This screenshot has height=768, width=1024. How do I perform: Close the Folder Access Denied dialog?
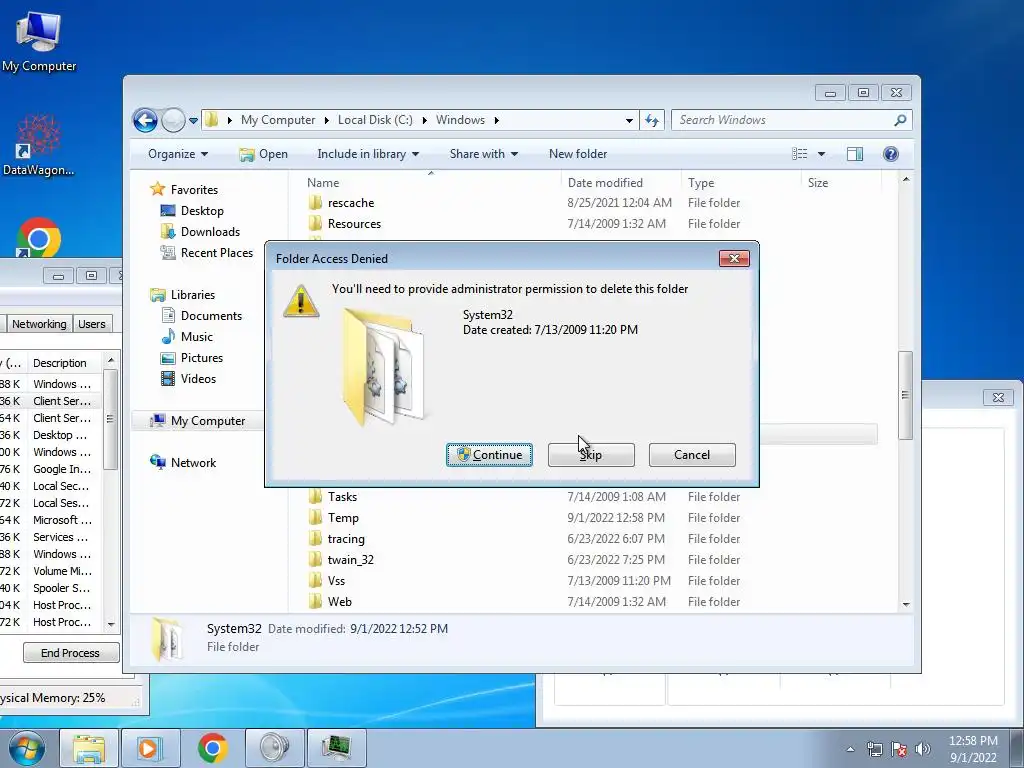click(734, 259)
